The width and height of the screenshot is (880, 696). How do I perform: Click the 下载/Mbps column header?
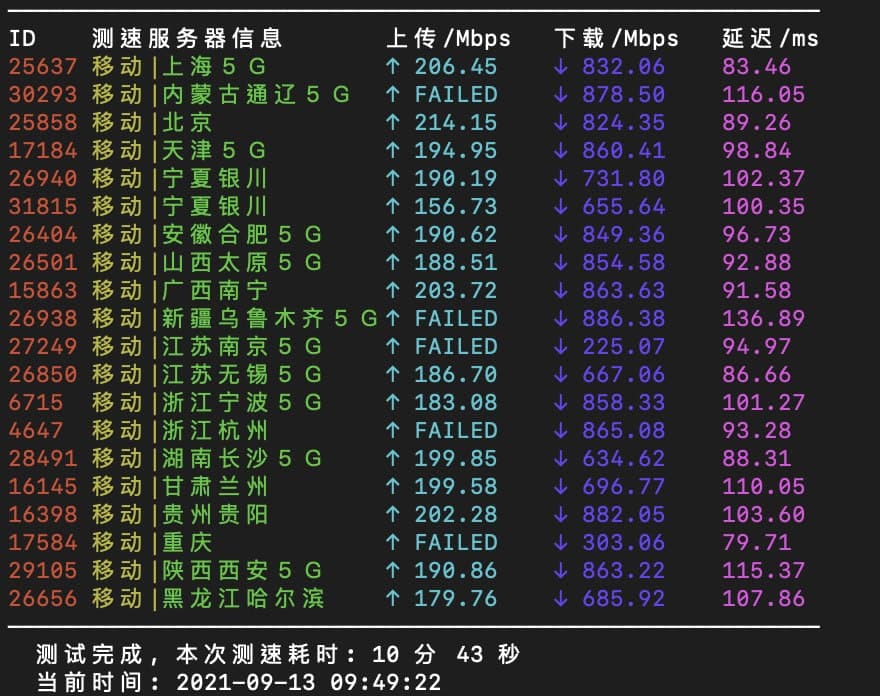[616, 39]
